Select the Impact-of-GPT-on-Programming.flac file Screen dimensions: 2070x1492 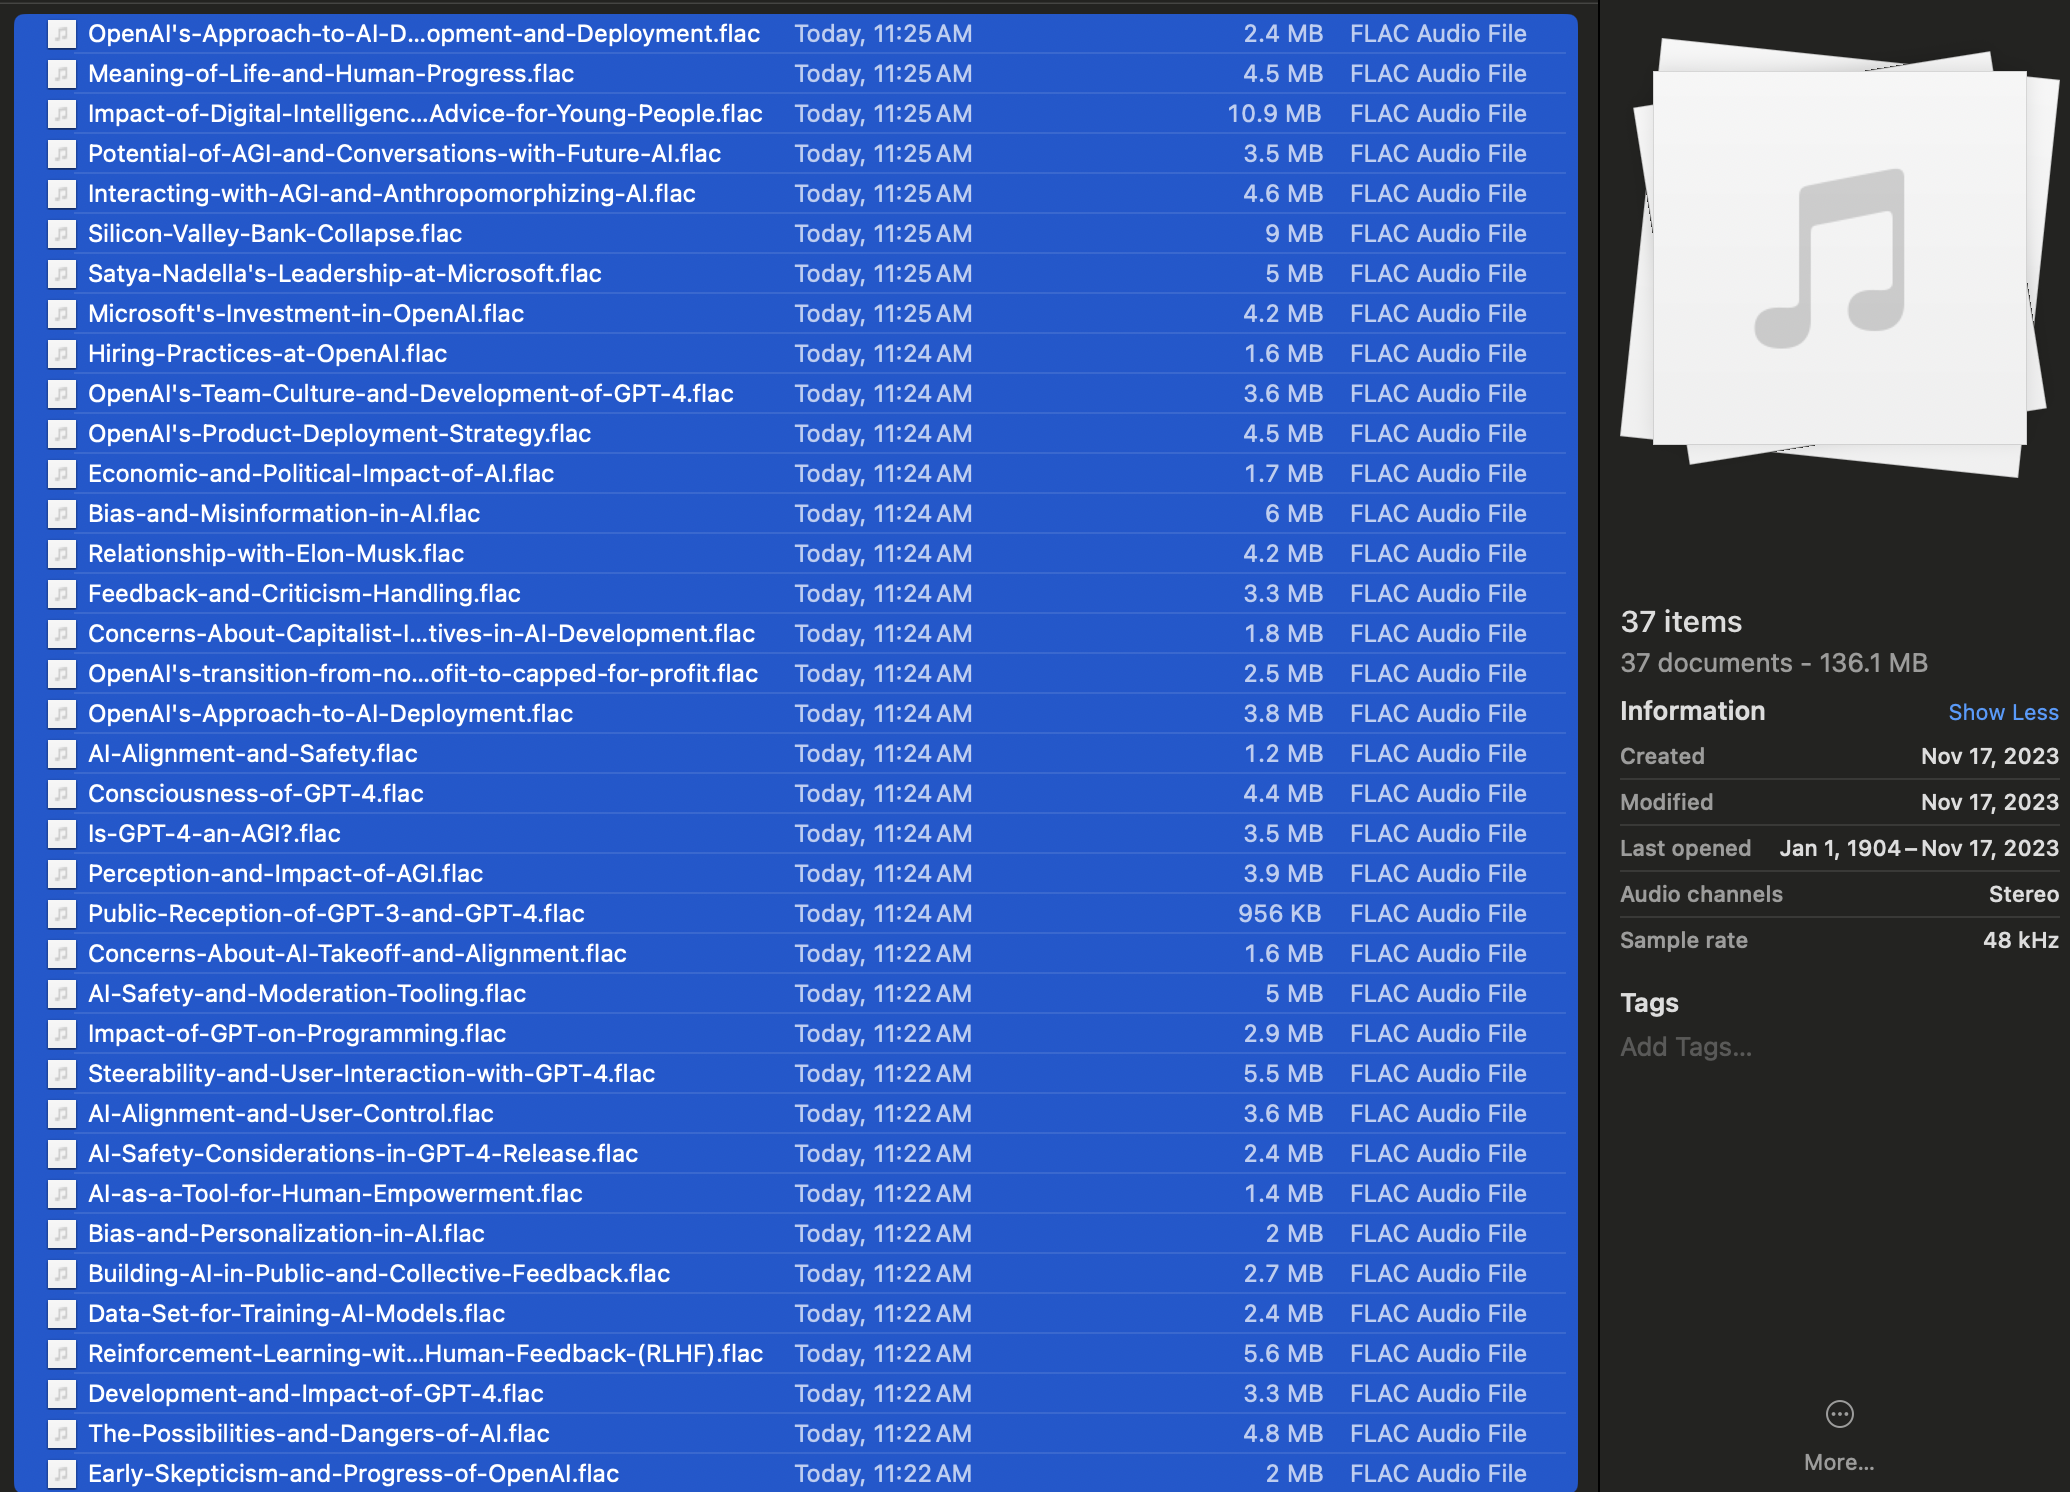(x=297, y=1034)
